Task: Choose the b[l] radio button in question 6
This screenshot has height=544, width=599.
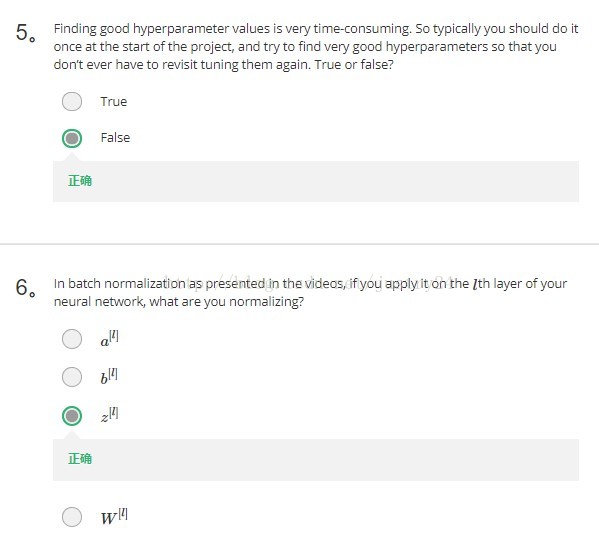Action: pyautogui.click(x=72, y=377)
